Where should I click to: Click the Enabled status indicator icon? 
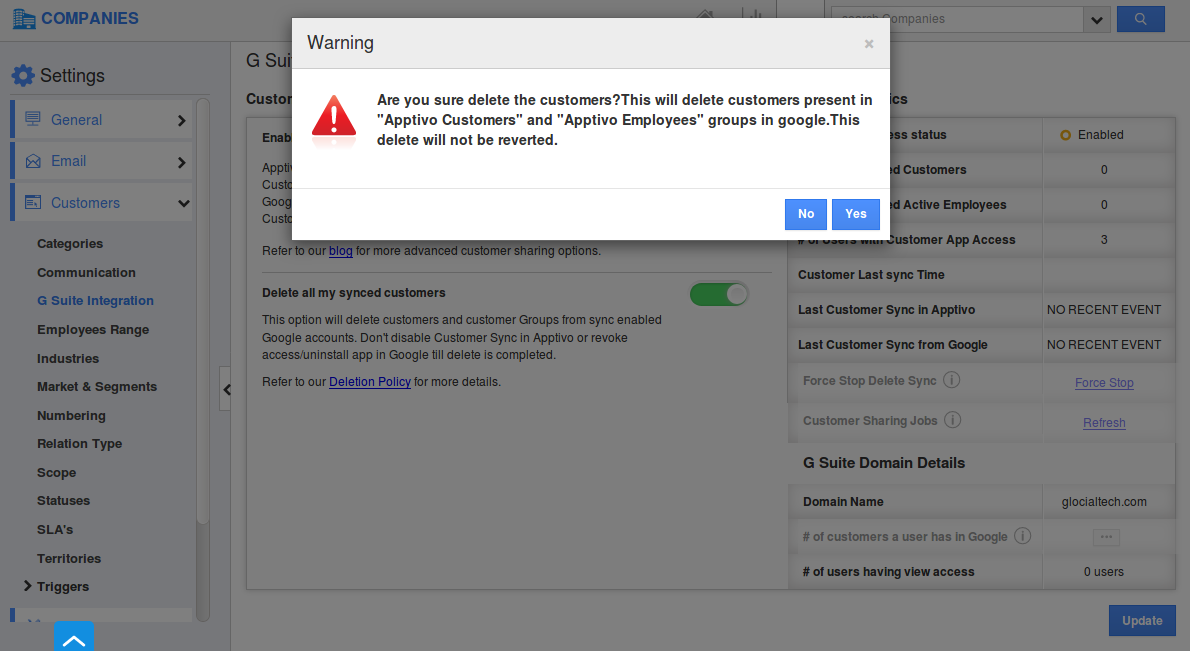[x=1066, y=135]
